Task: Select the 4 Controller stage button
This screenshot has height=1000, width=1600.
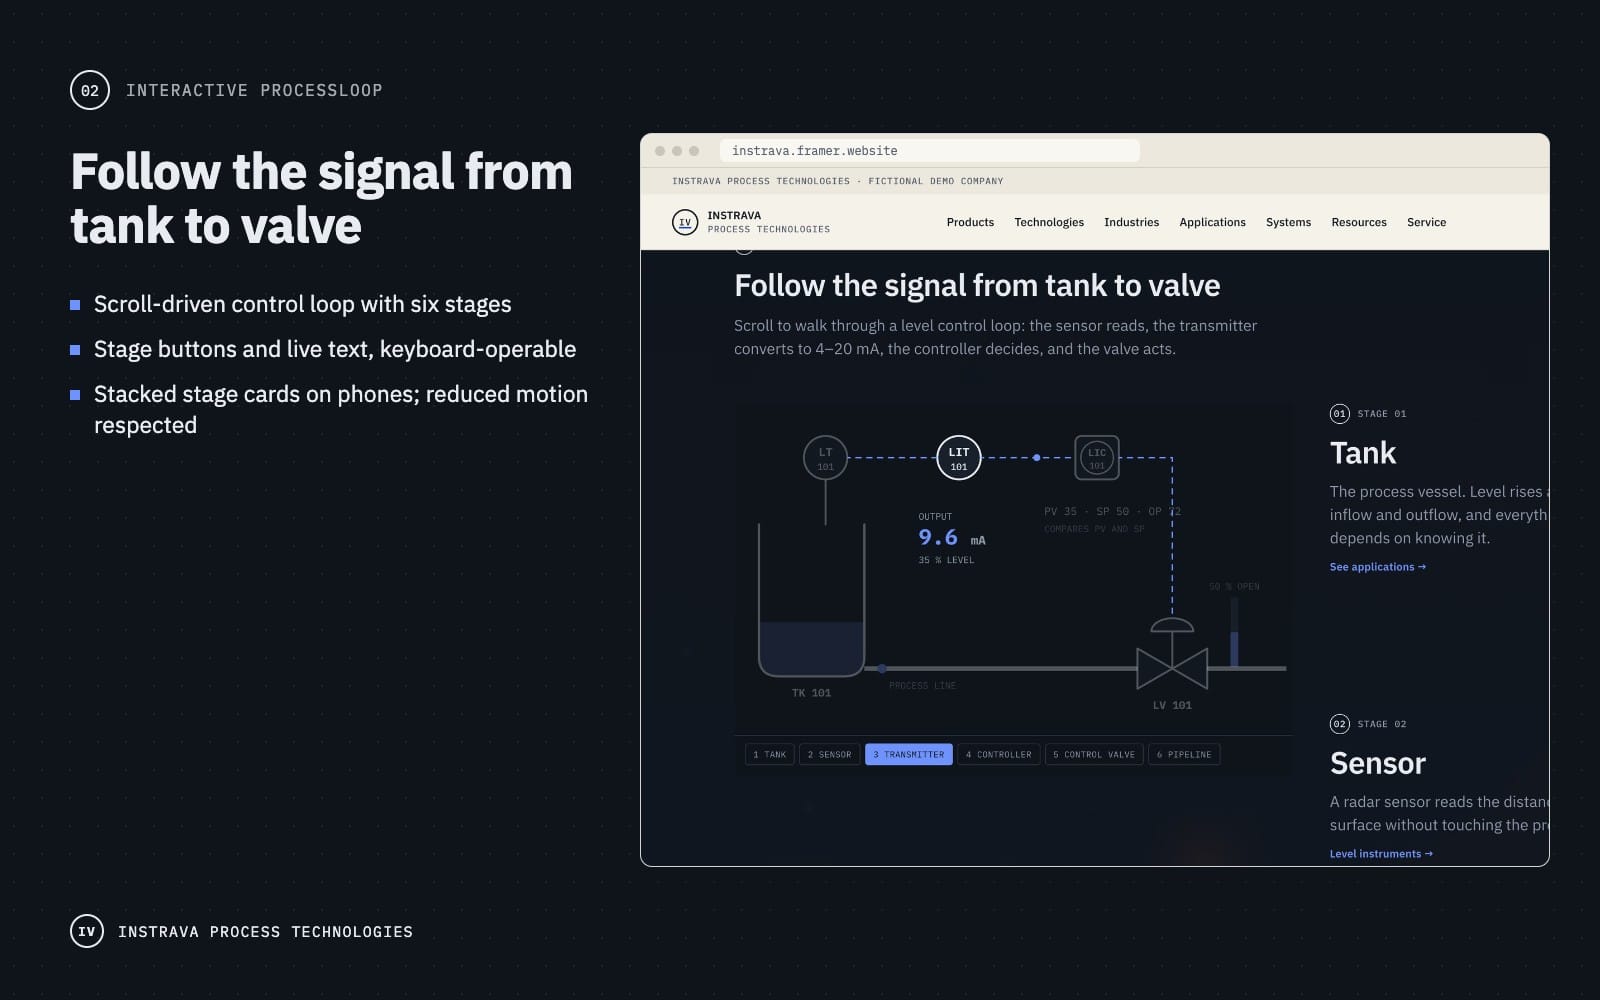Action: [x=998, y=754]
